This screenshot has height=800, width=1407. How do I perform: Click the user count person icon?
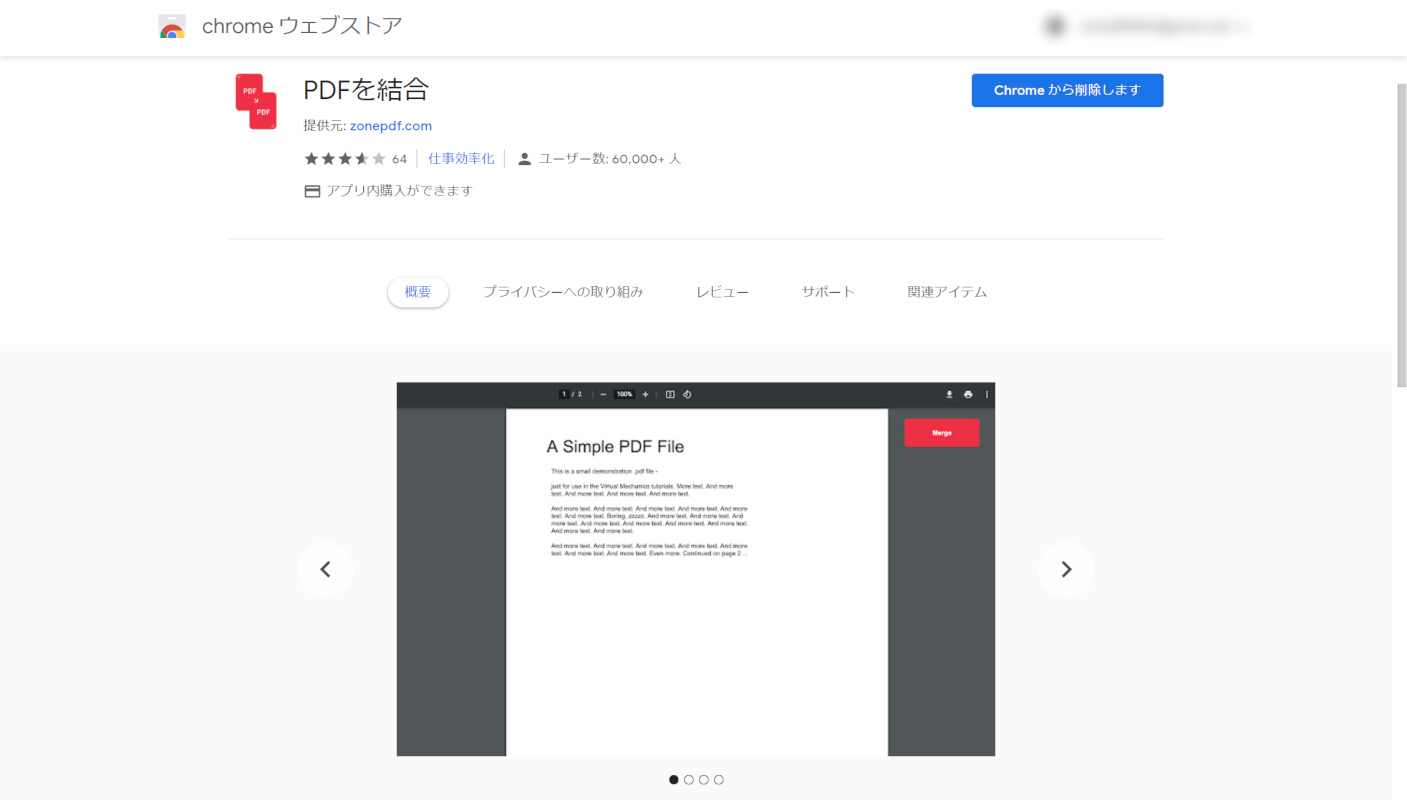(x=524, y=159)
